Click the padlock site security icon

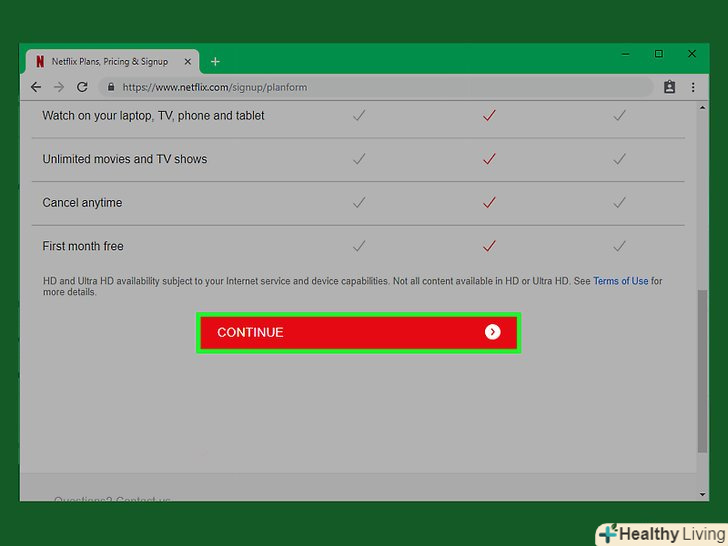(x=110, y=87)
